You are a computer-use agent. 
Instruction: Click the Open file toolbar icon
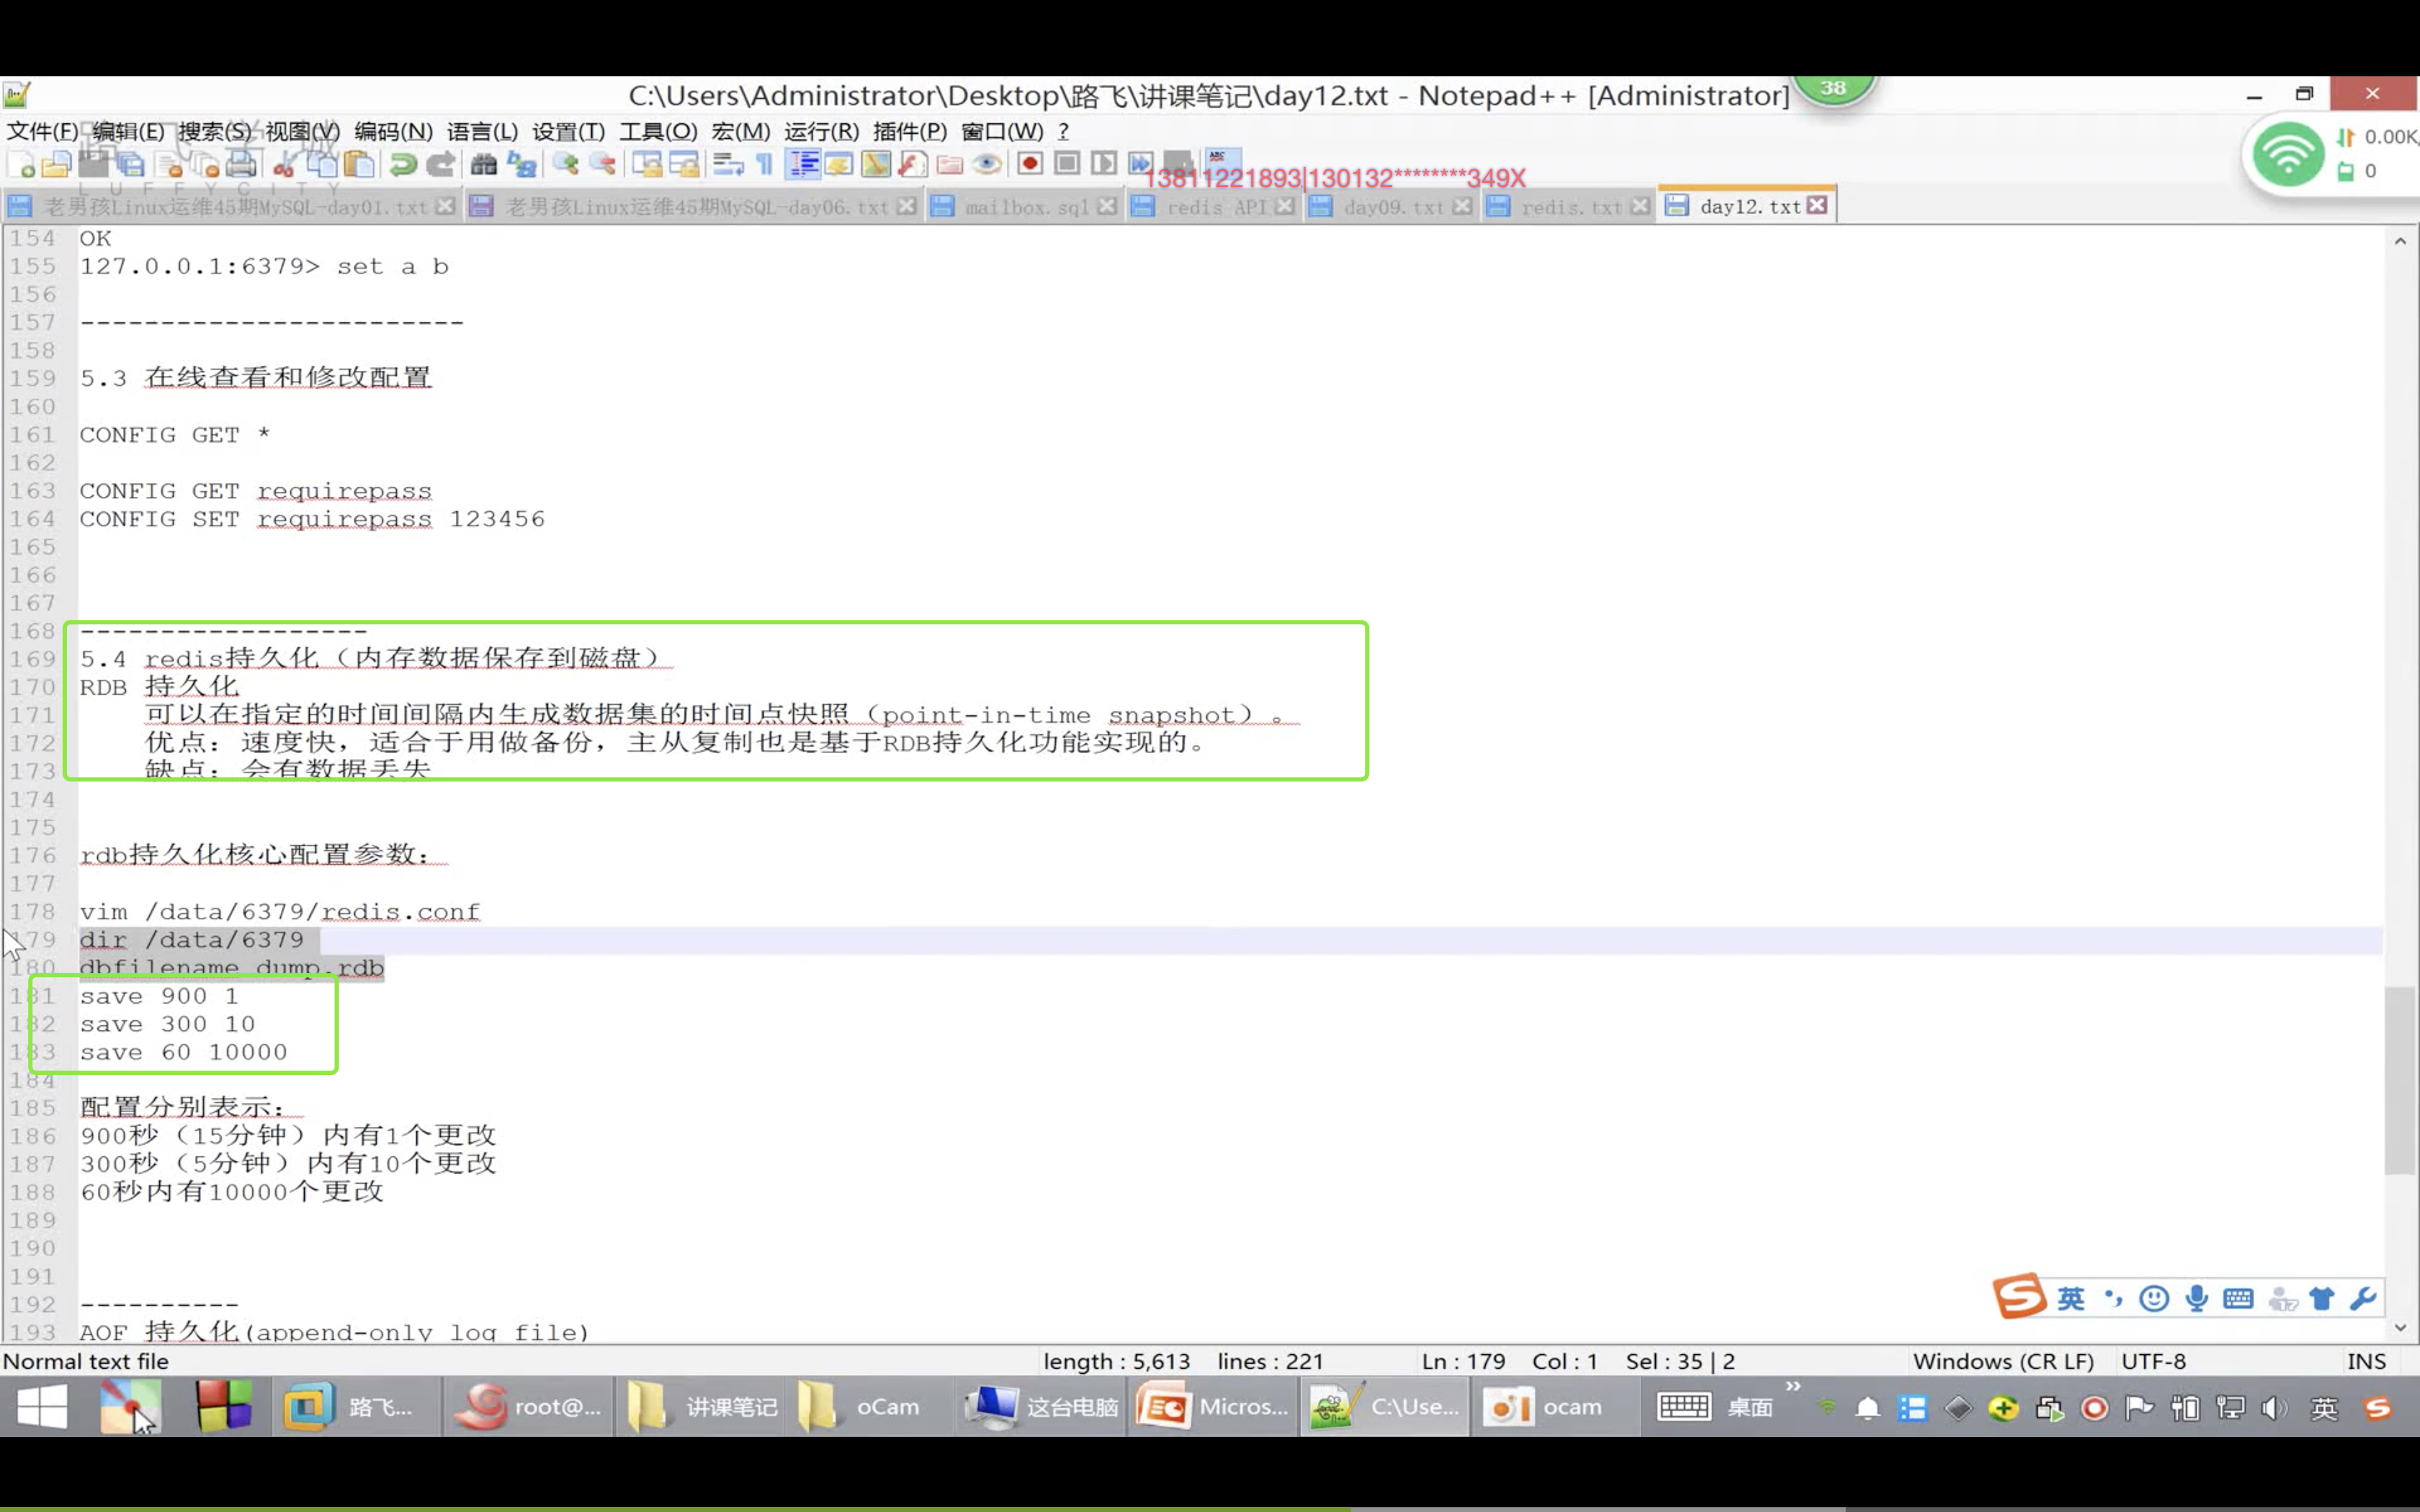(56, 164)
